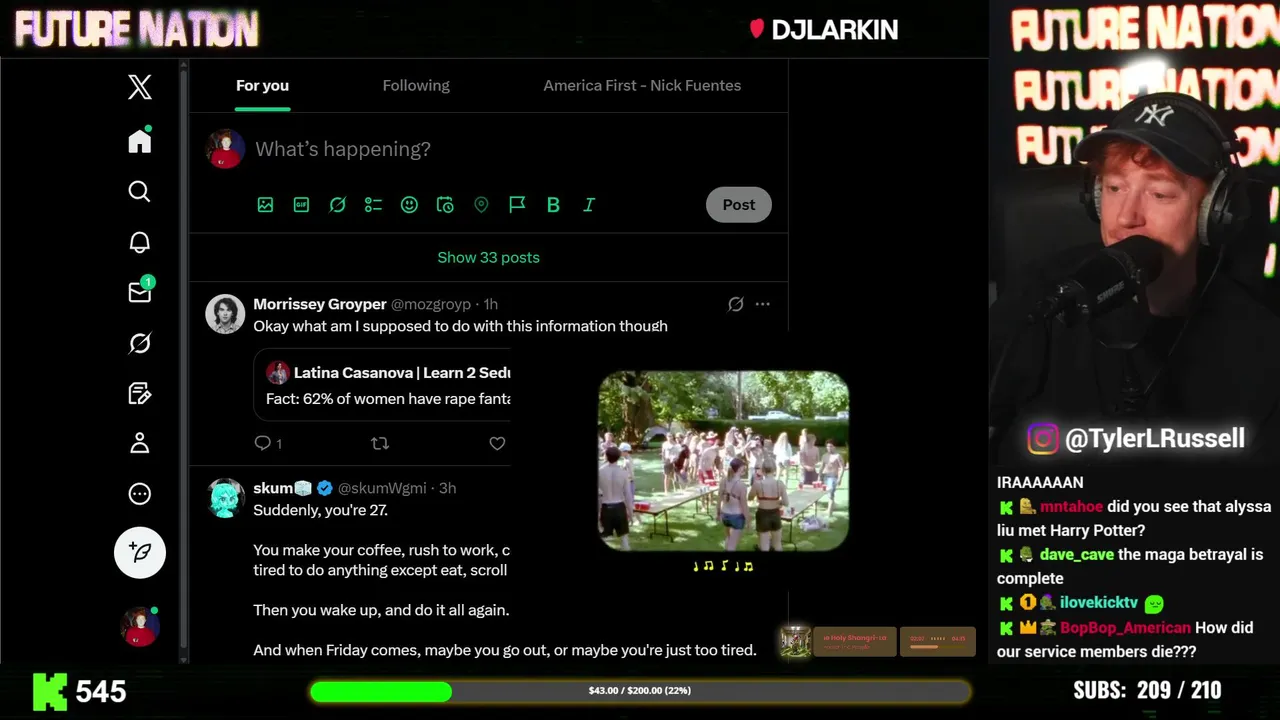Viewport: 1280px width, 720px height.
Task: Toggle italic text formatting
Action: pos(589,204)
